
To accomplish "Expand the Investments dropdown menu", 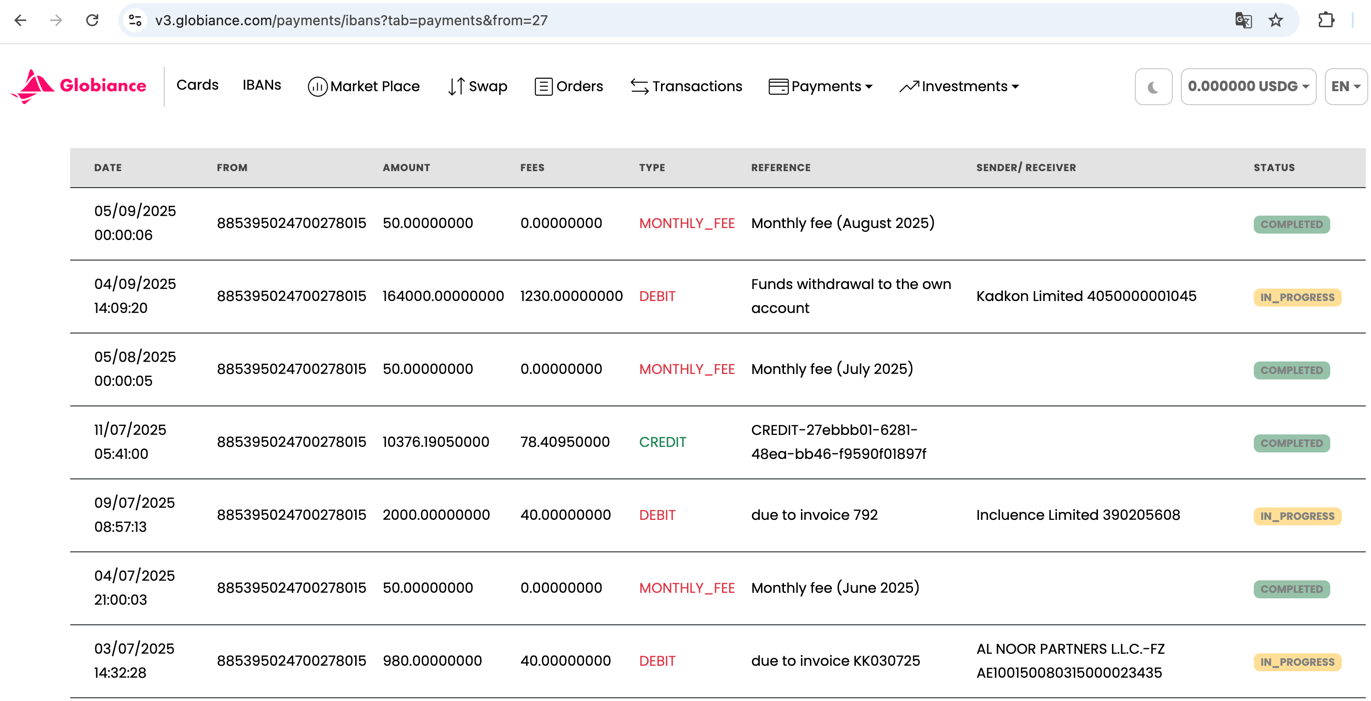I will [x=959, y=87].
